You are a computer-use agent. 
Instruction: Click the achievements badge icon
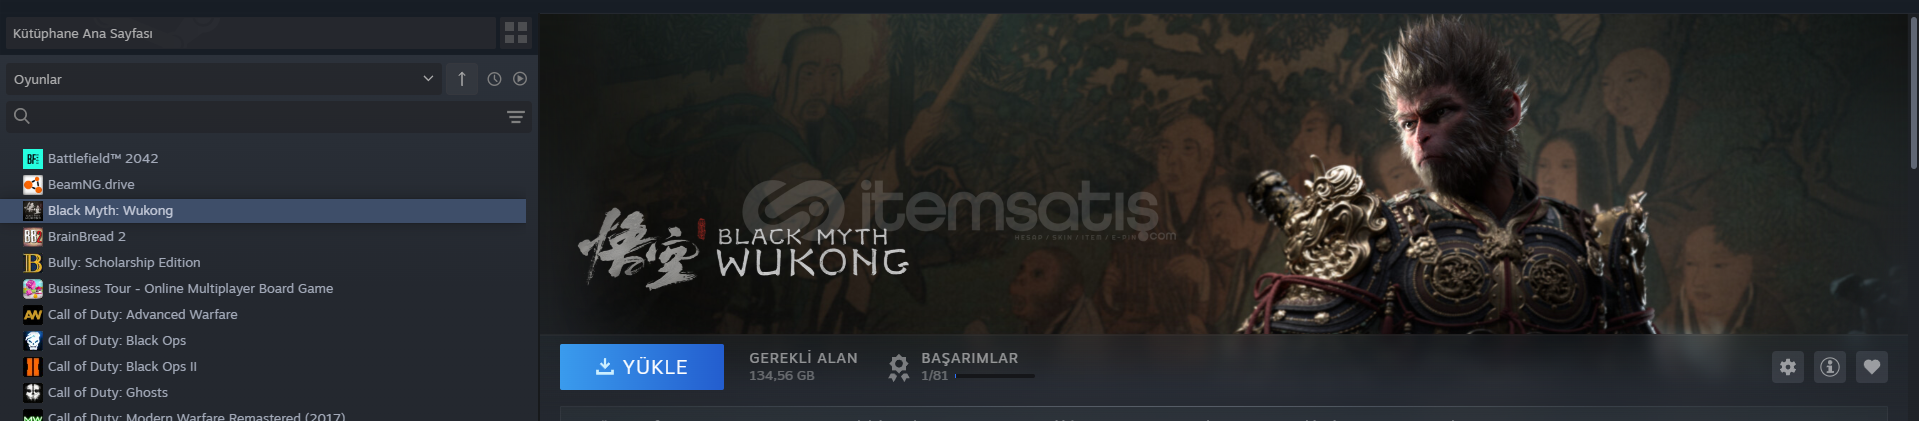click(x=899, y=367)
